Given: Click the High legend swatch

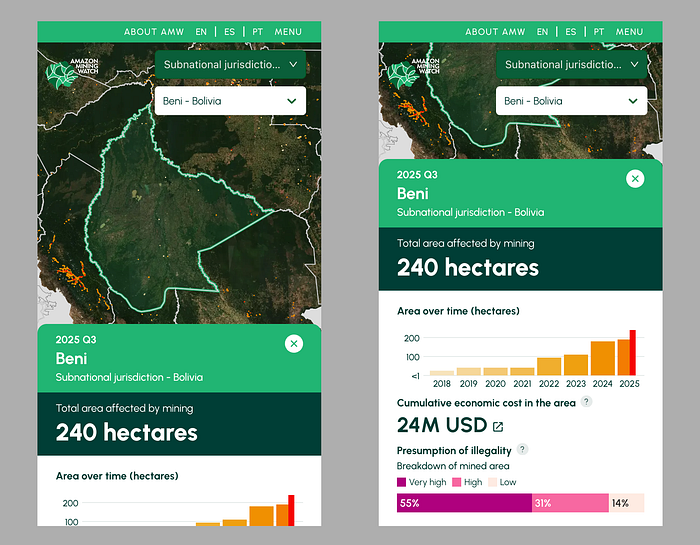Looking at the screenshot, I should pos(457,482).
